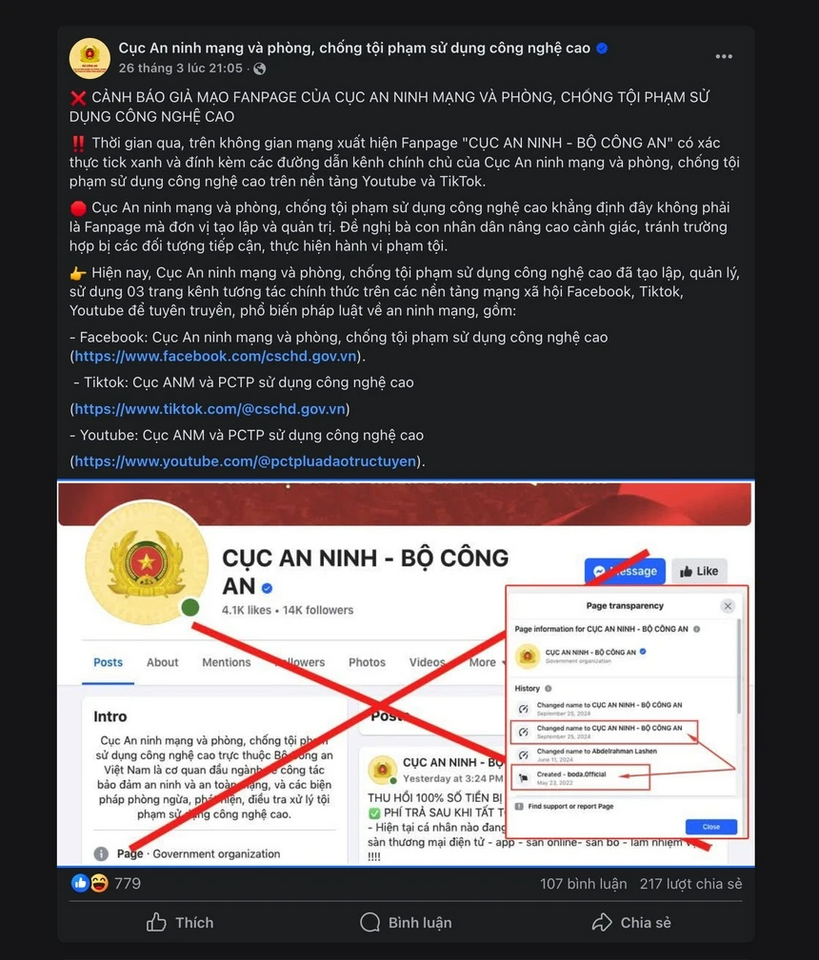
Task: Click the X close icon on Page transparency
Action: tap(727, 606)
